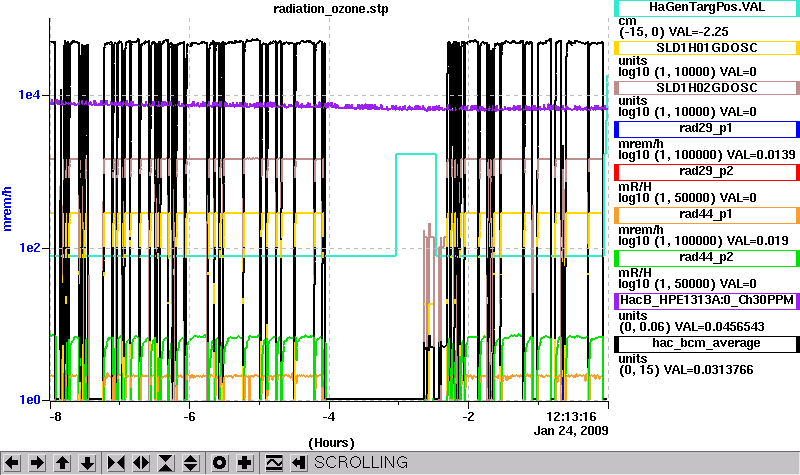Click the (Hours) x-axis title
Screen dimensions: 800x475
click(331, 443)
